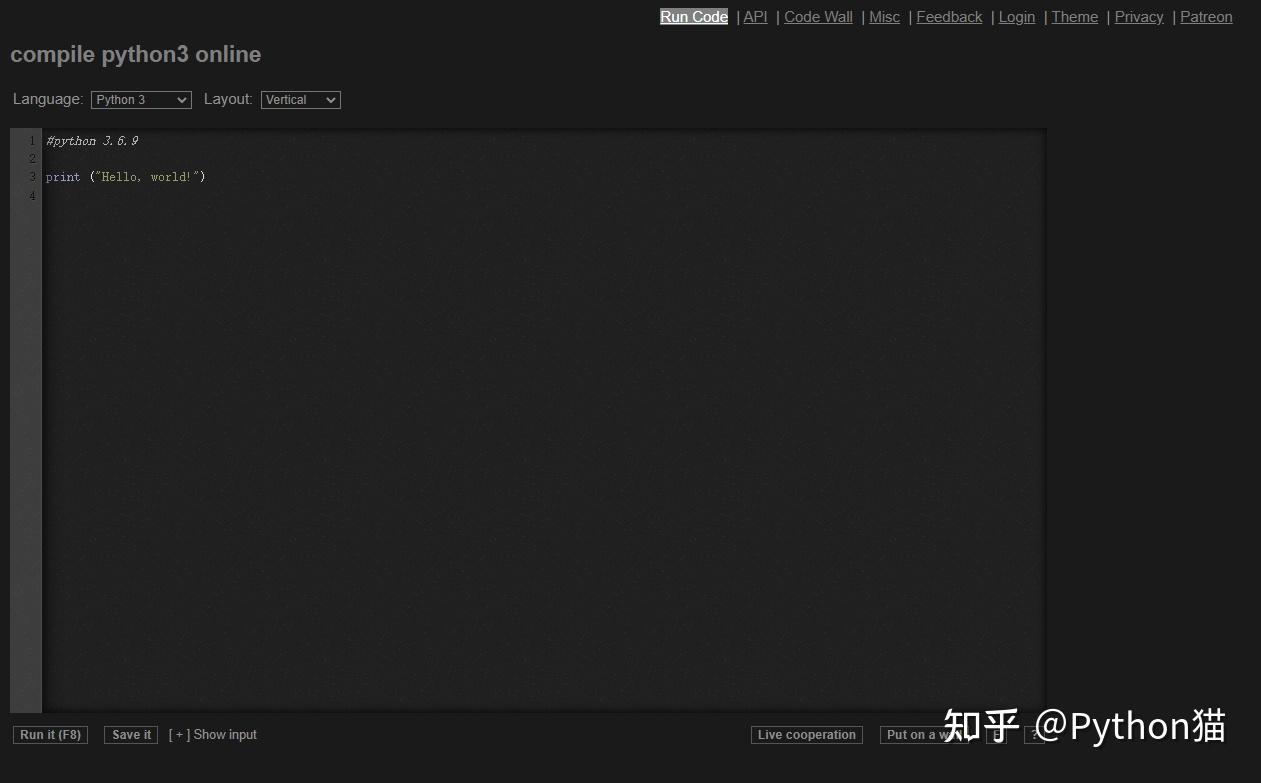1261x783 pixels.
Task: Toggle the site Theme
Action: coord(1074,17)
